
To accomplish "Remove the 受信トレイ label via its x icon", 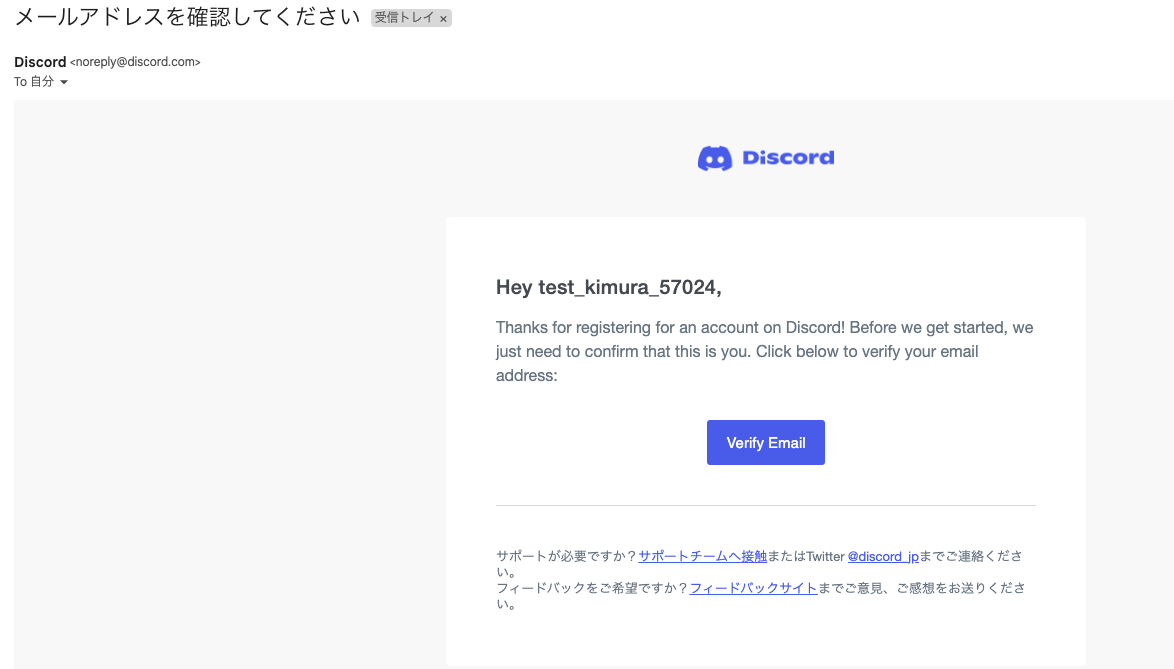I will 444,17.
